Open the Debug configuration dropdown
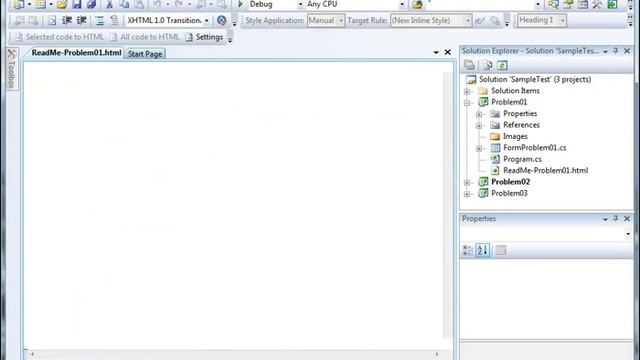 tap(300, 4)
